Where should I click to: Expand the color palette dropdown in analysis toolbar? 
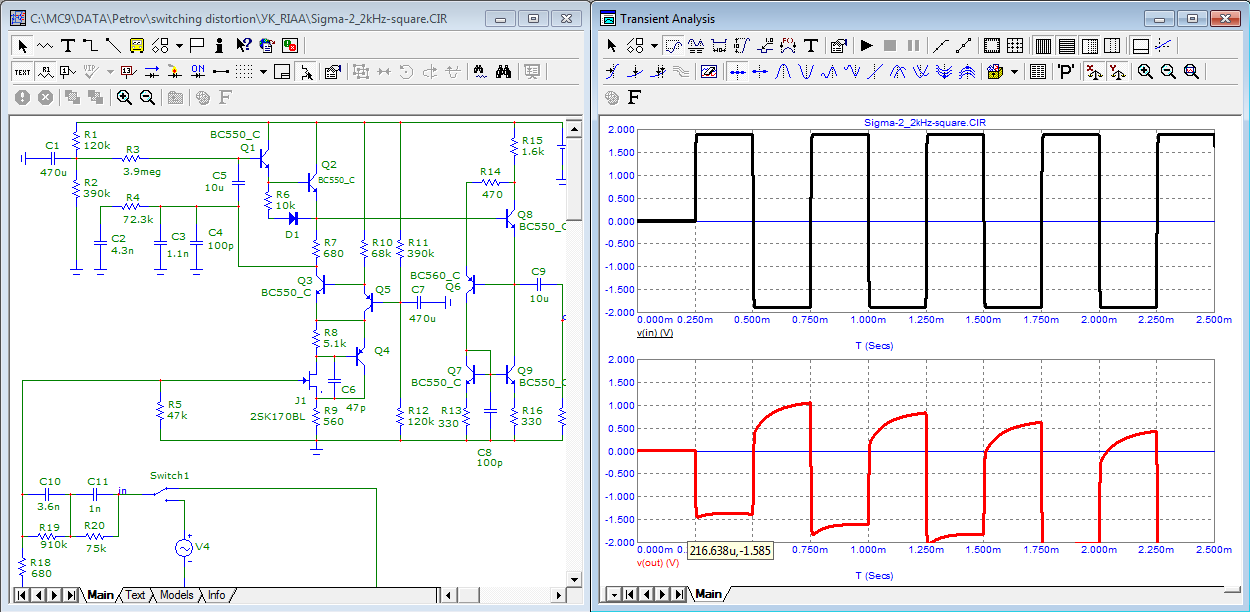(1014, 71)
